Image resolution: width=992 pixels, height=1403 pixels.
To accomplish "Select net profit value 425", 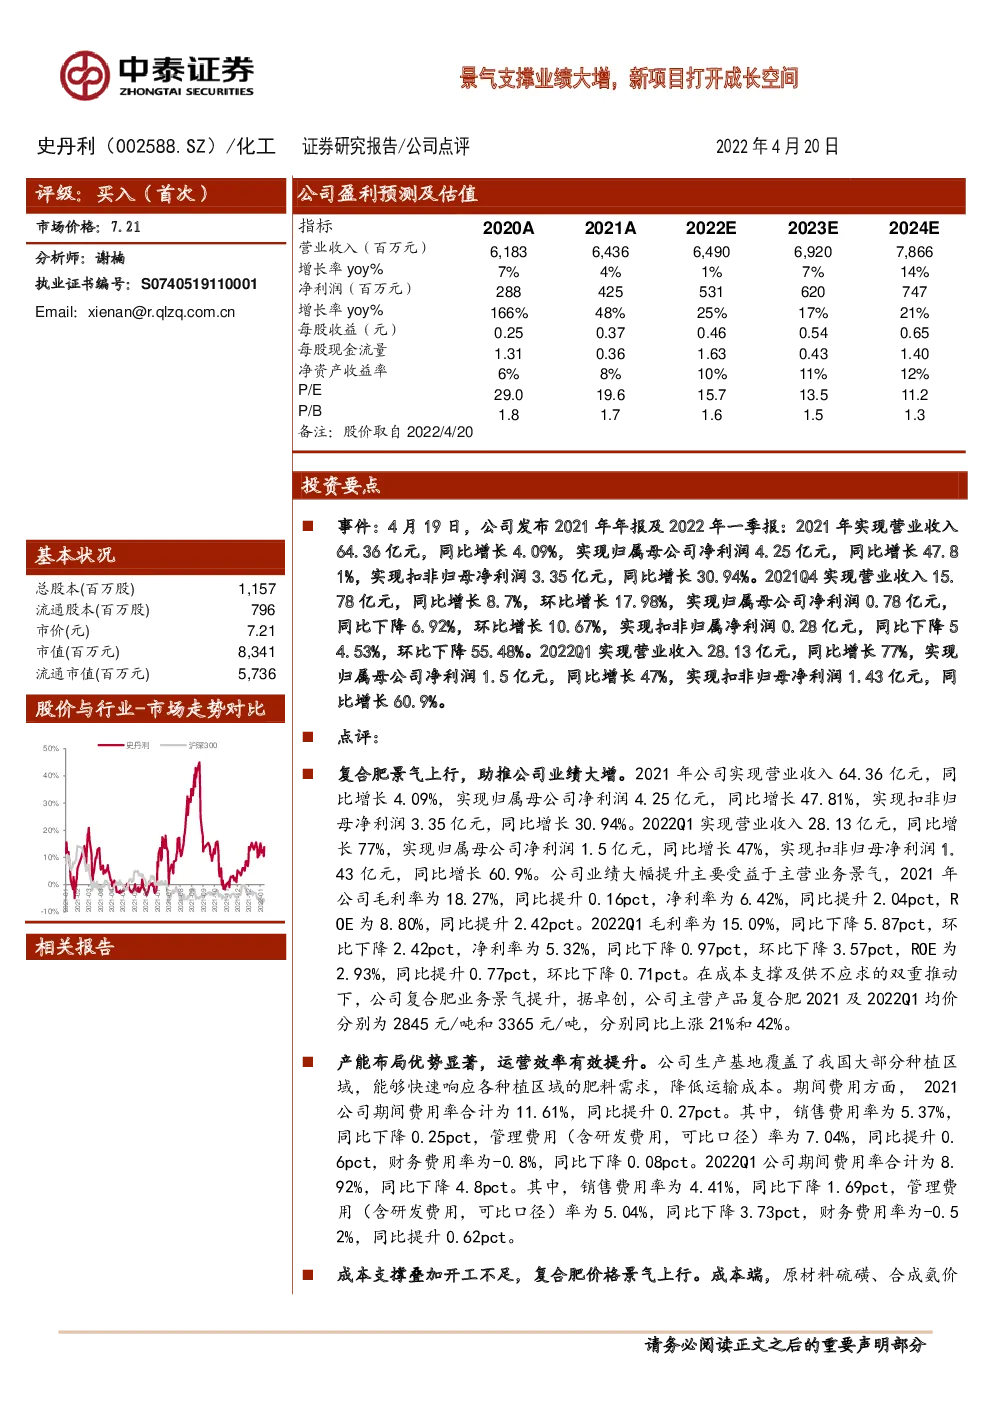I will click(610, 292).
